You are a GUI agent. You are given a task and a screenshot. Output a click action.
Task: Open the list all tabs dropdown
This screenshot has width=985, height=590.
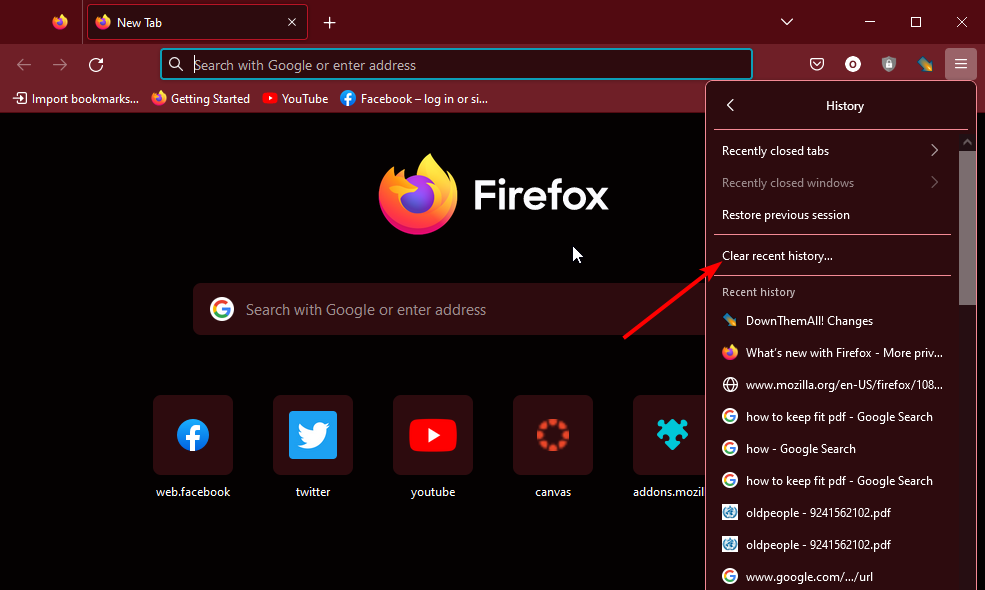pos(786,22)
